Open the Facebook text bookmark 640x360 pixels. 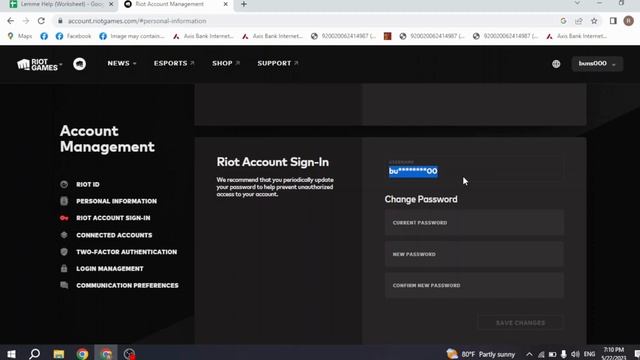(73, 36)
